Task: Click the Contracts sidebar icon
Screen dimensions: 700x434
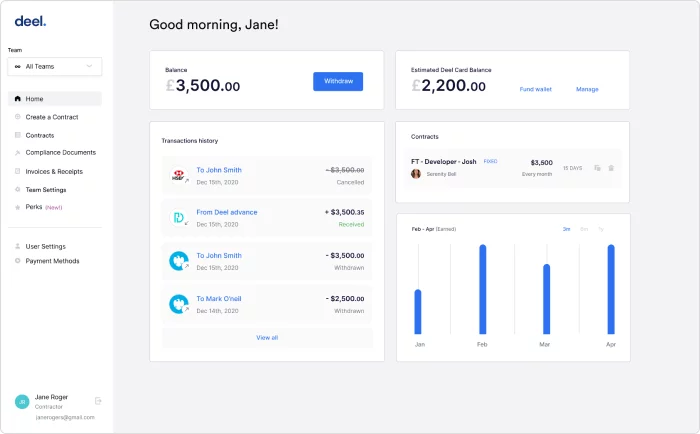Action: [17, 135]
